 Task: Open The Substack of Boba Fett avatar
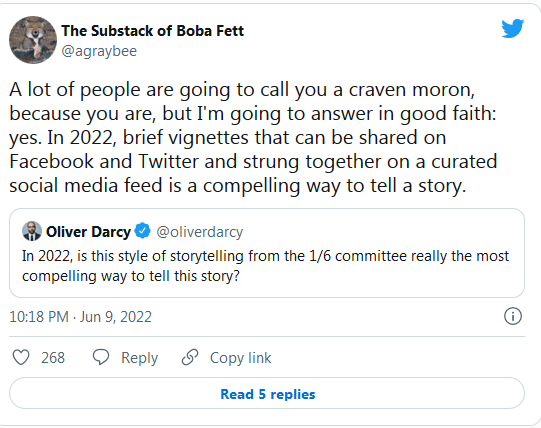pyautogui.click(x=33, y=40)
